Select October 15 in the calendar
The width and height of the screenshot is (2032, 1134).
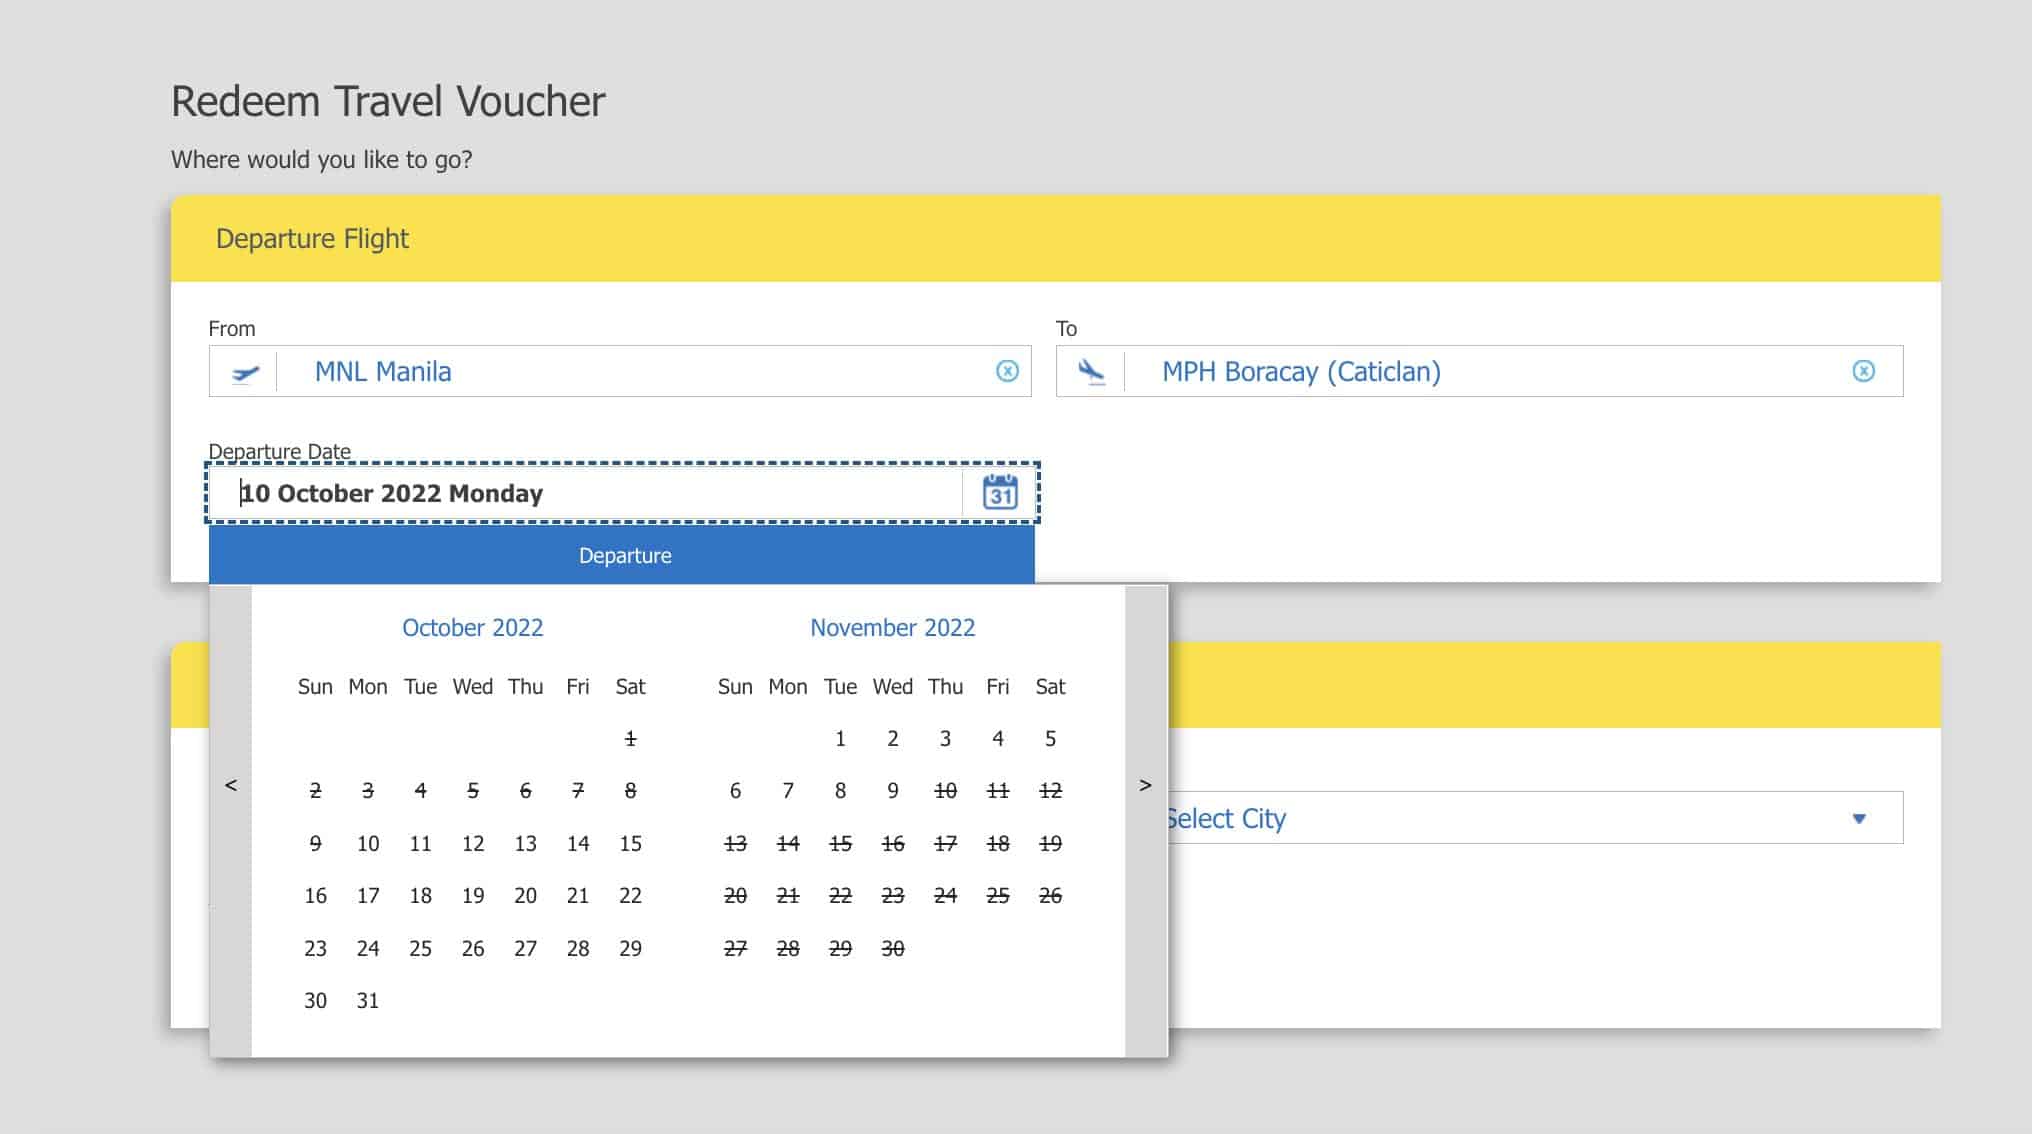[630, 843]
